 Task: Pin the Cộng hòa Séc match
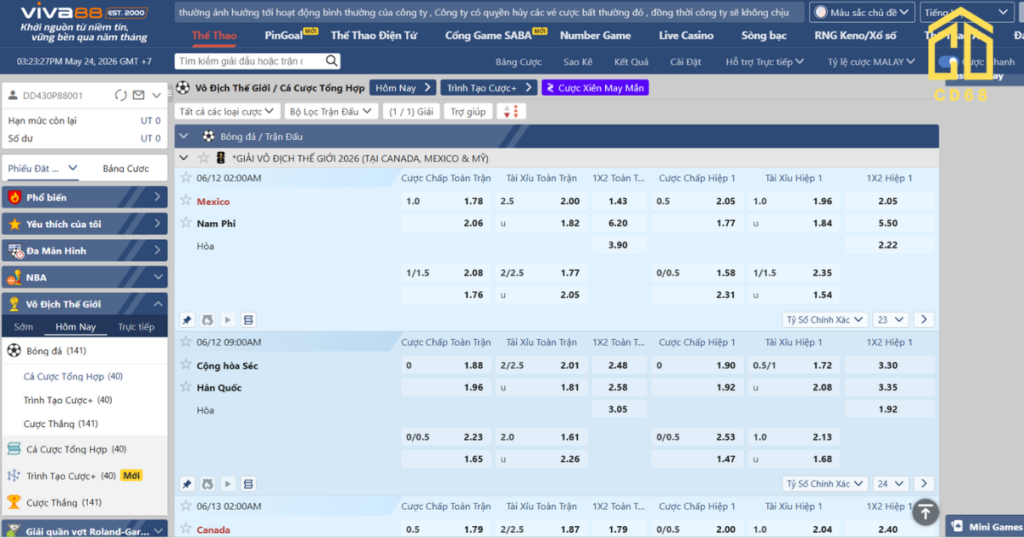(187, 484)
